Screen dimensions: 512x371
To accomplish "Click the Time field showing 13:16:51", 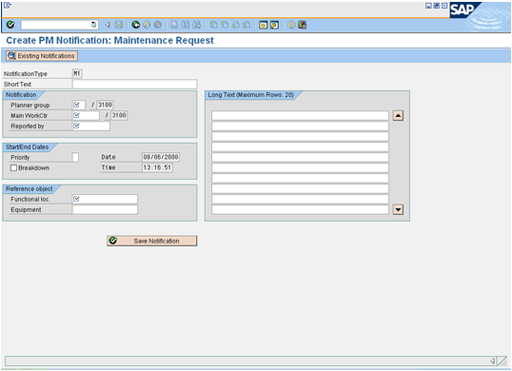I will pyautogui.click(x=157, y=167).
